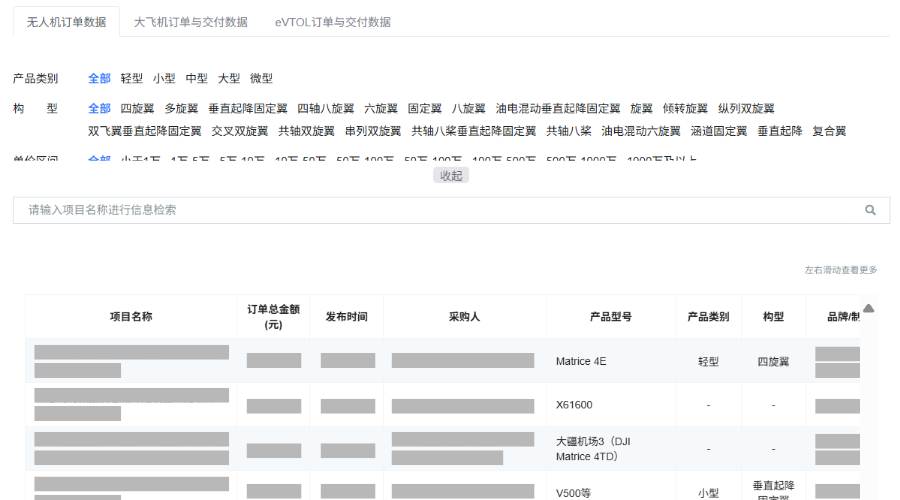
Task: Choose 四旋翼 configuration filter
Action: (x=137, y=108)
